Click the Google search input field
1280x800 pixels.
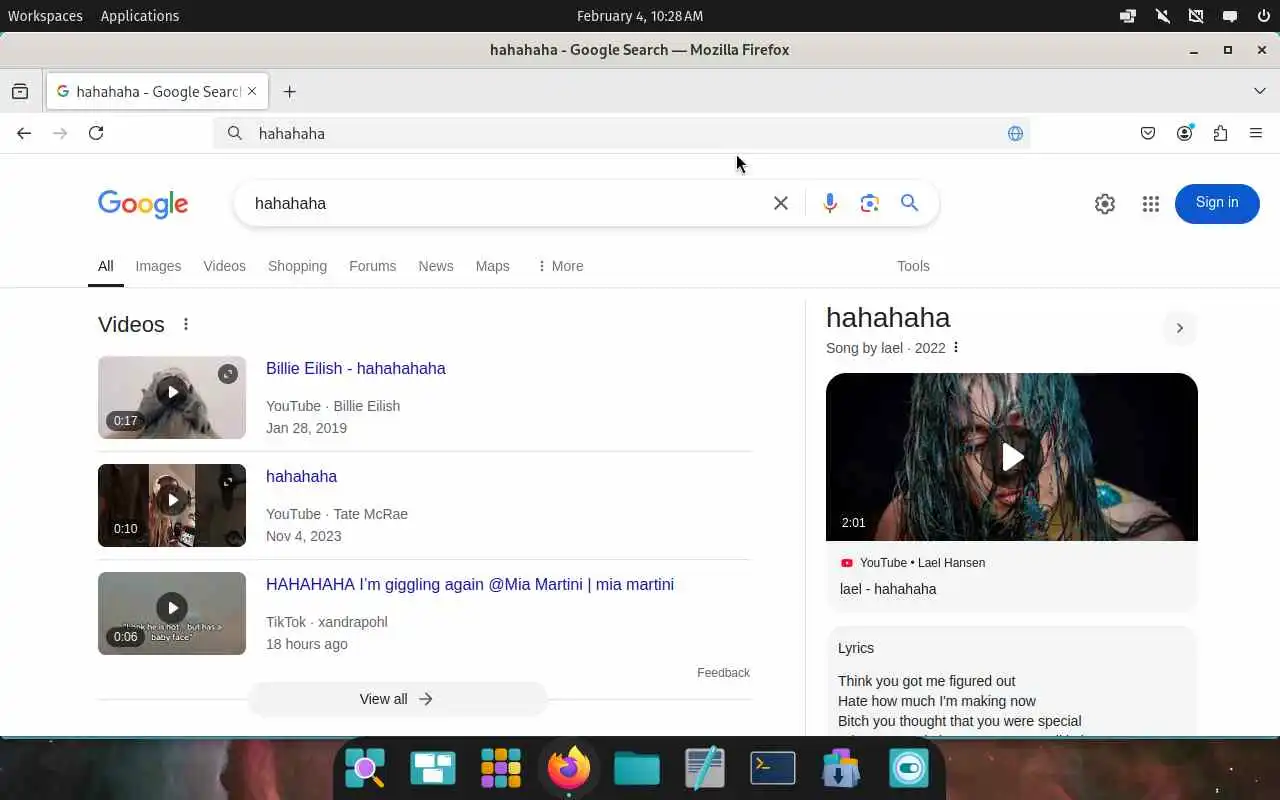click(x=505, y=203)
